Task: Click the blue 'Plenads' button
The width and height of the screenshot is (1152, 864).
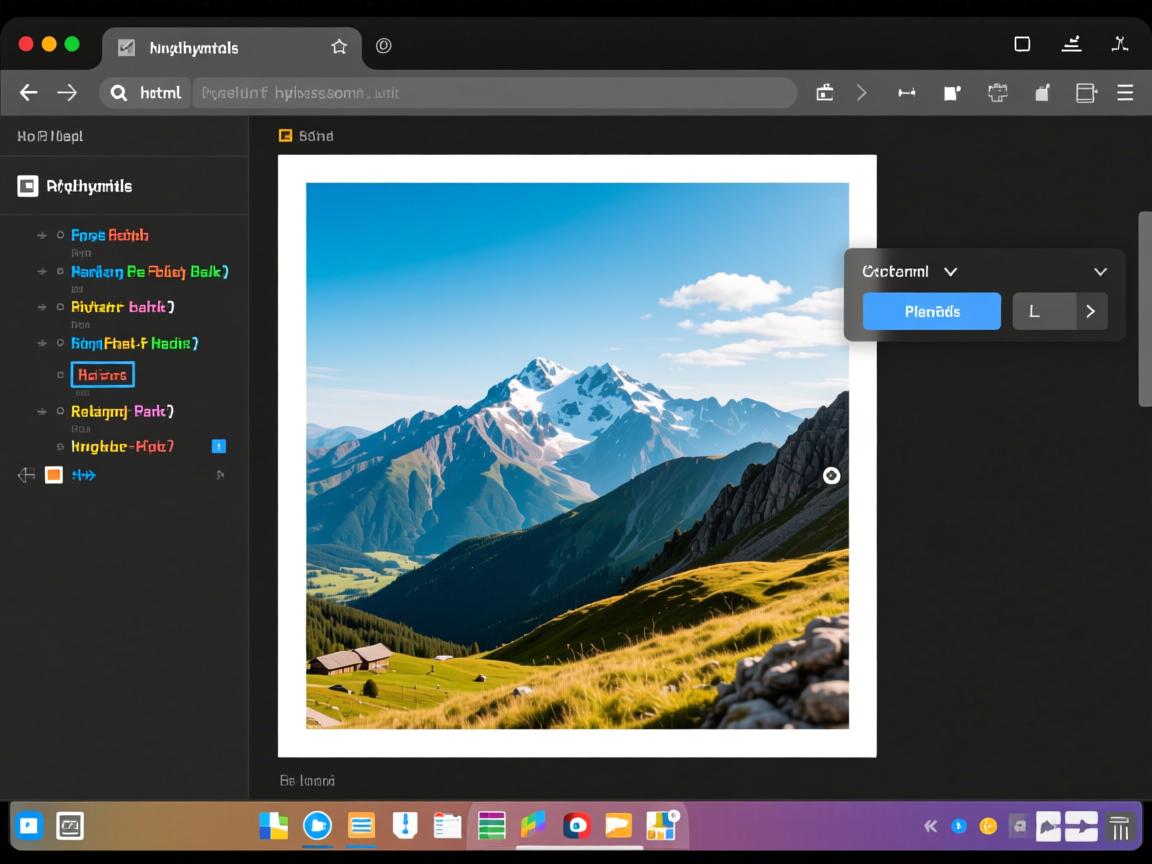Action: coord(931,311)
